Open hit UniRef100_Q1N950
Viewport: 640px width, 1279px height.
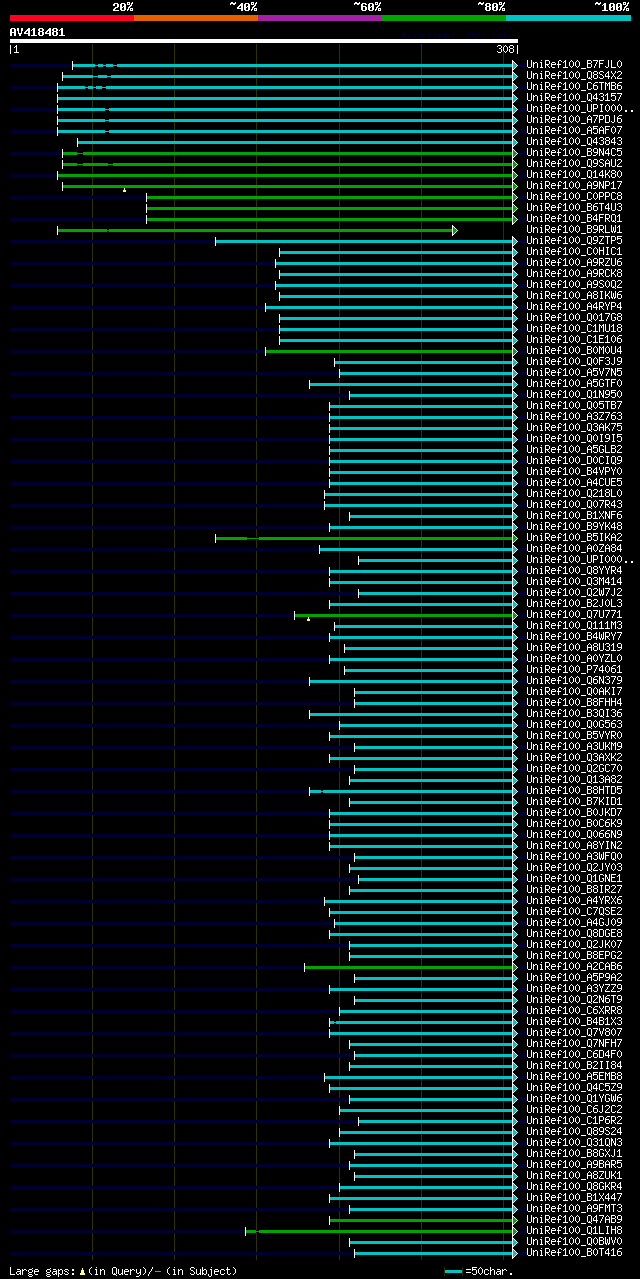coord(574,395)
